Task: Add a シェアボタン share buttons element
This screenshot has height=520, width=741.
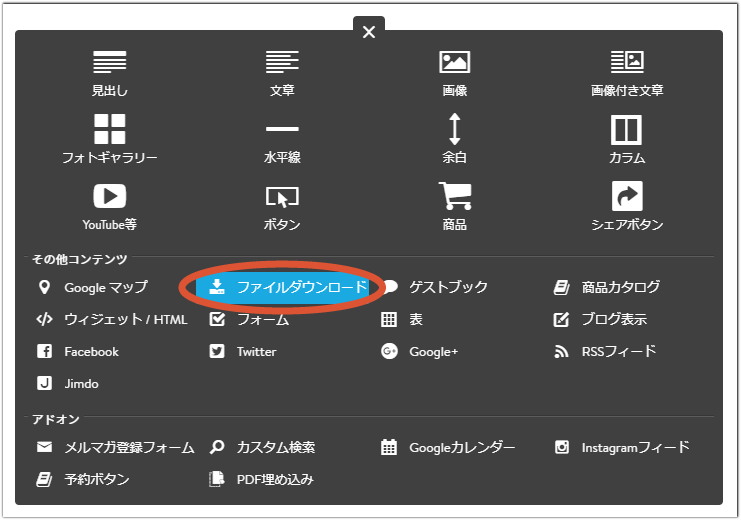Action: tap(627, 207)
